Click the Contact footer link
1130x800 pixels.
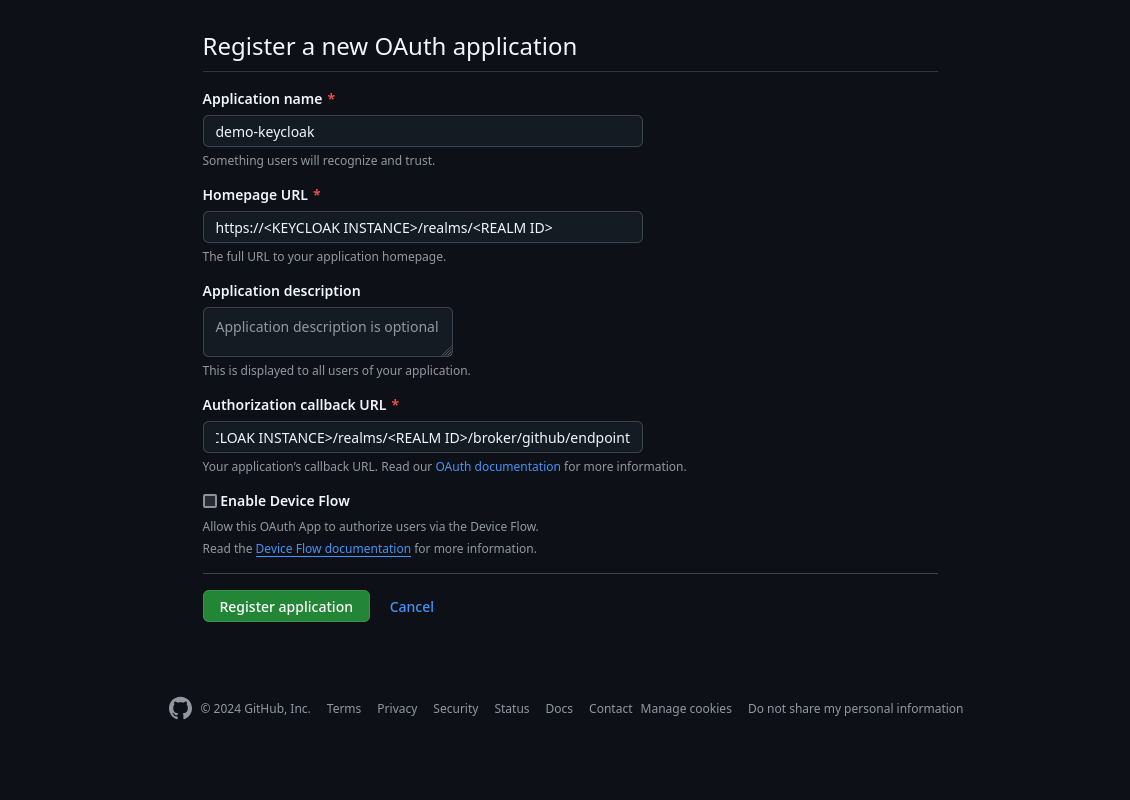(610, 708)
